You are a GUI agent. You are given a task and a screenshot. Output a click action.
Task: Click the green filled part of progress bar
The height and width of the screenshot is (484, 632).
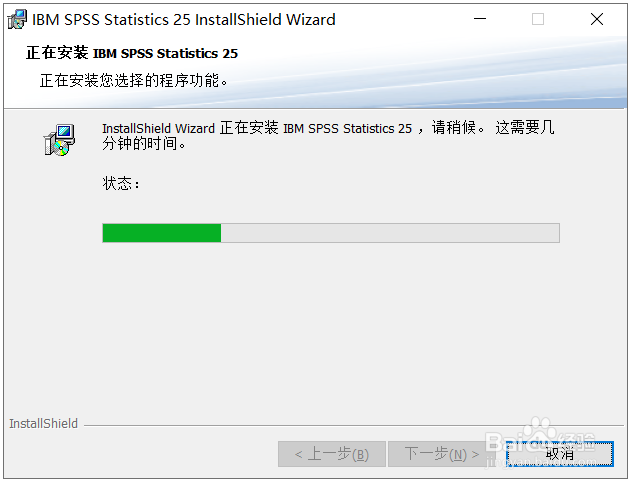tap(162, 233)
